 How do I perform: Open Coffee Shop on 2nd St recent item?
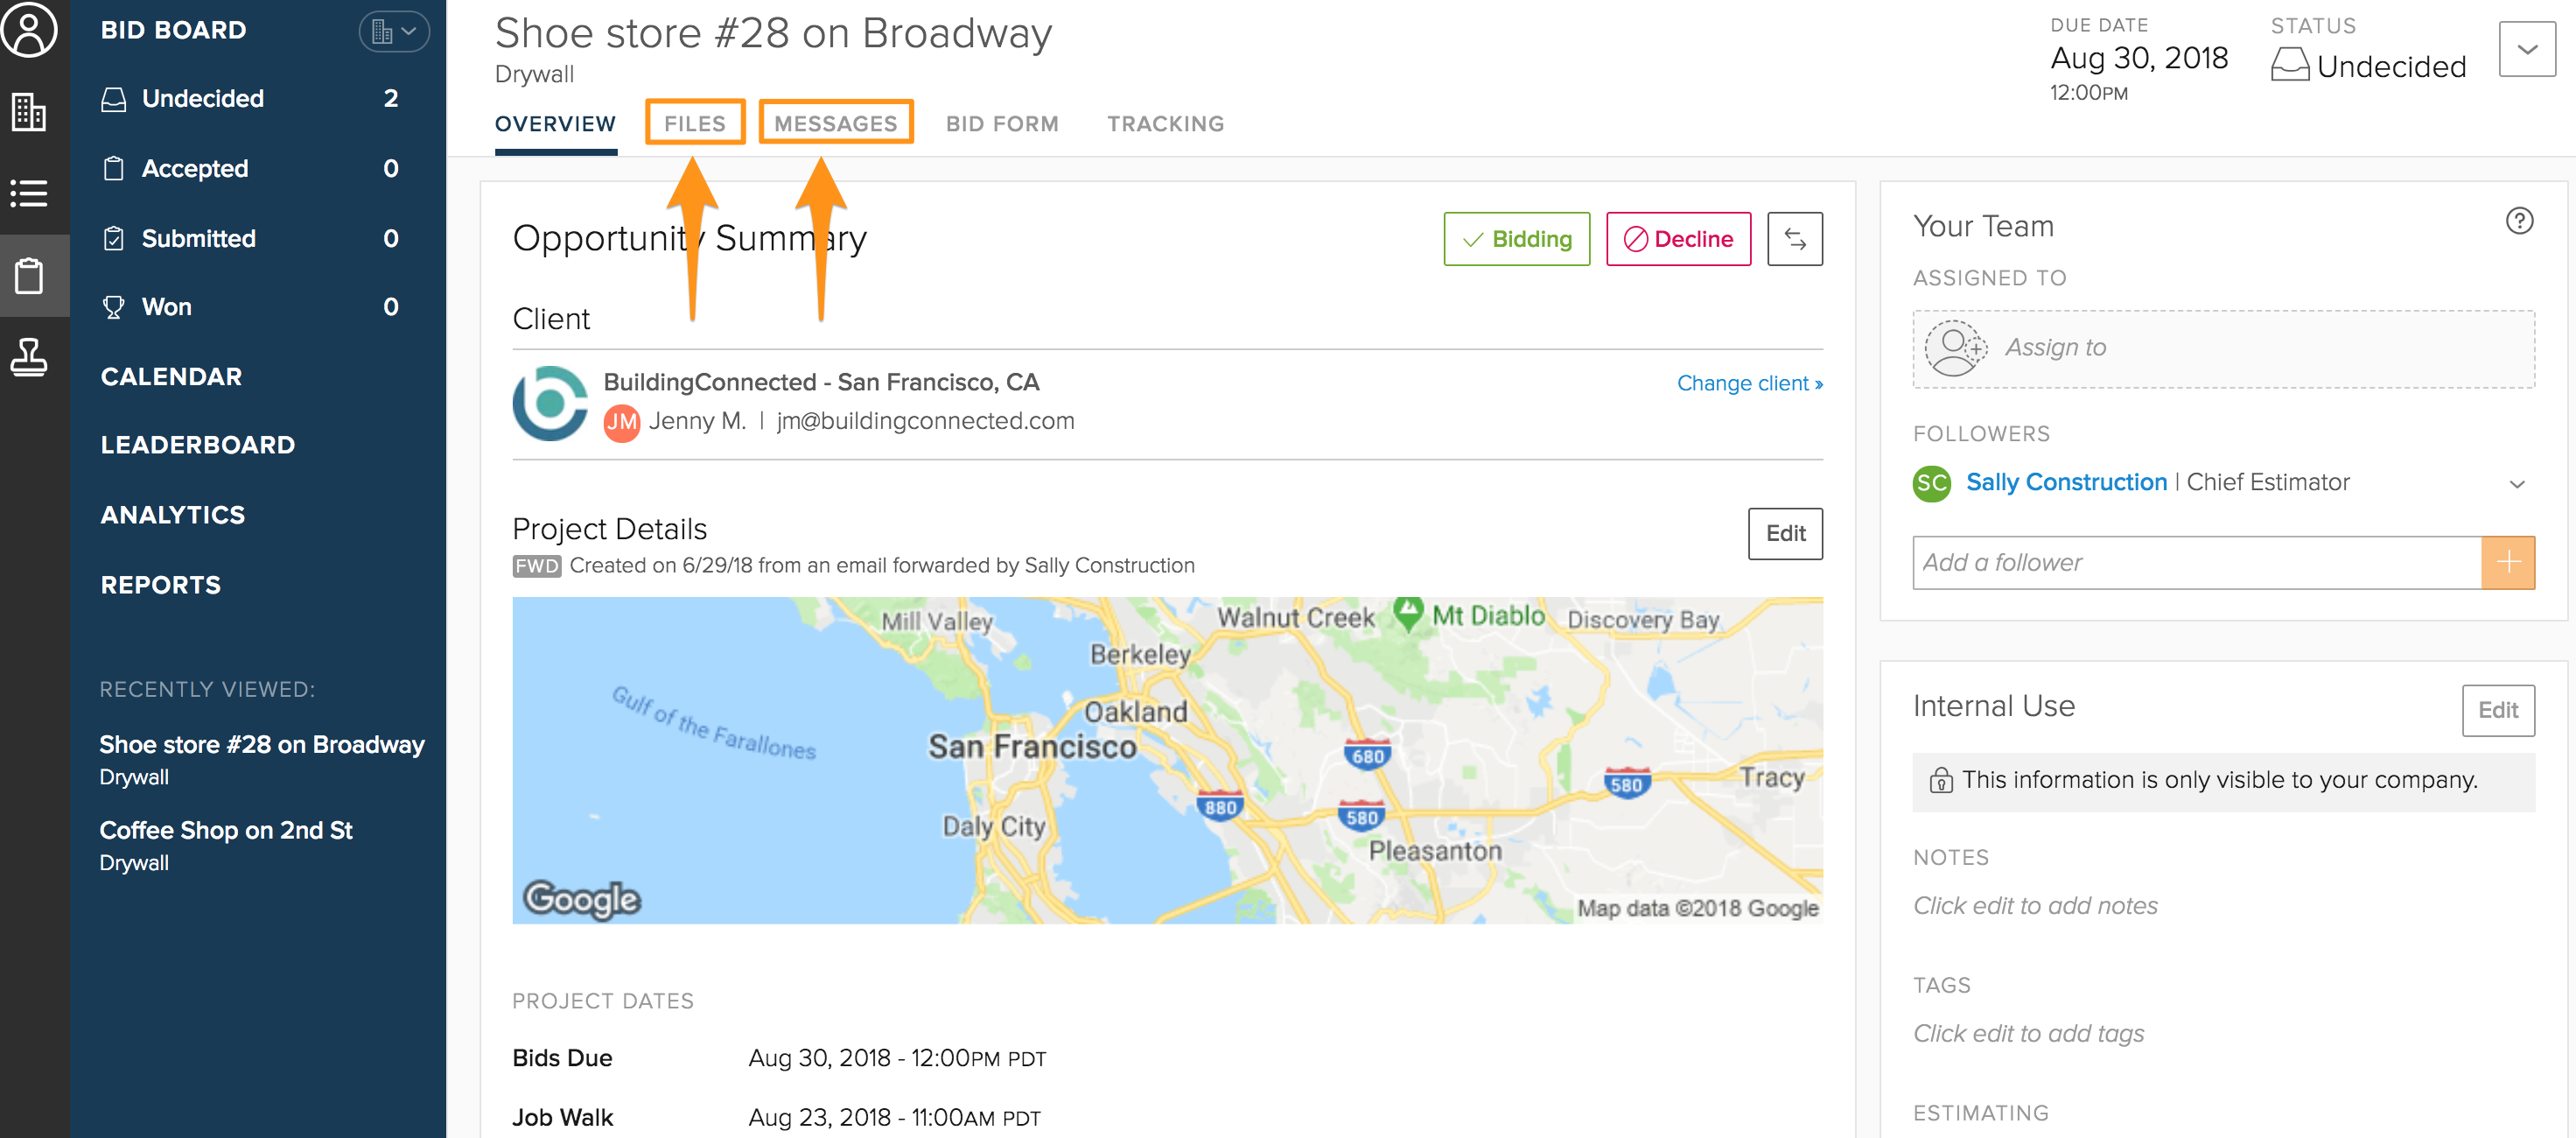(226, 830)
